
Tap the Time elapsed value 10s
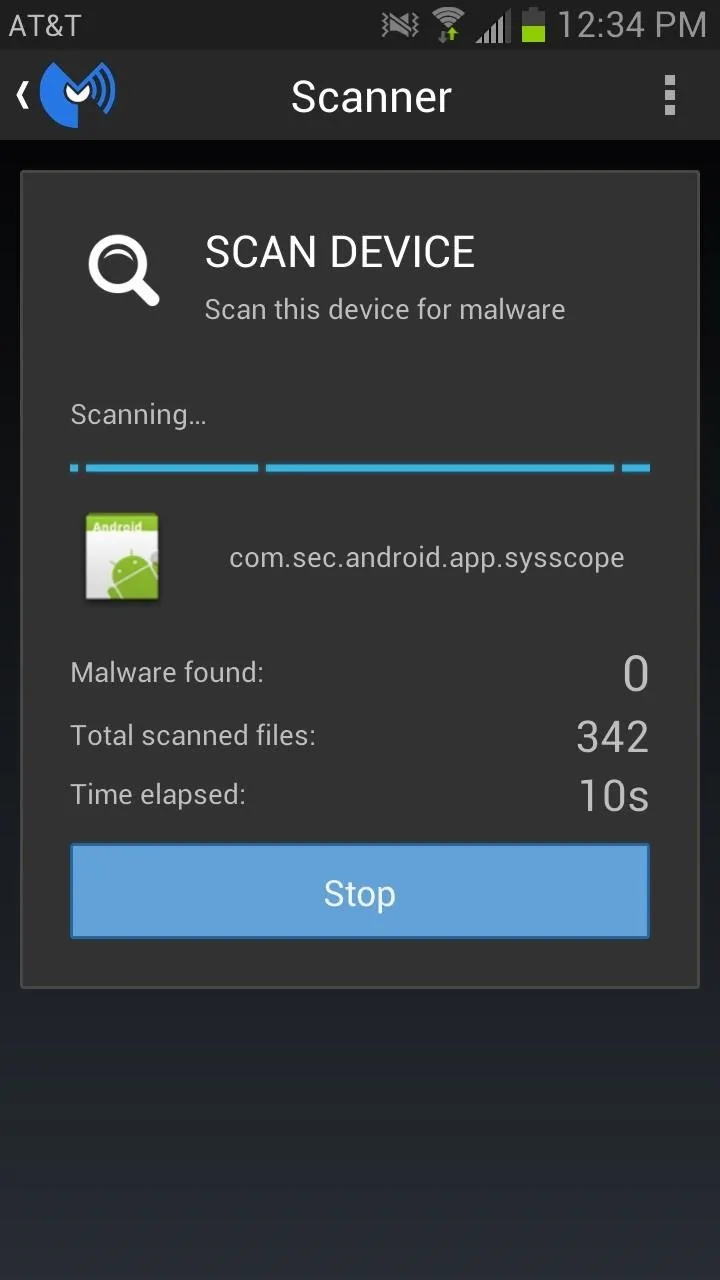[x=614, y=796]
